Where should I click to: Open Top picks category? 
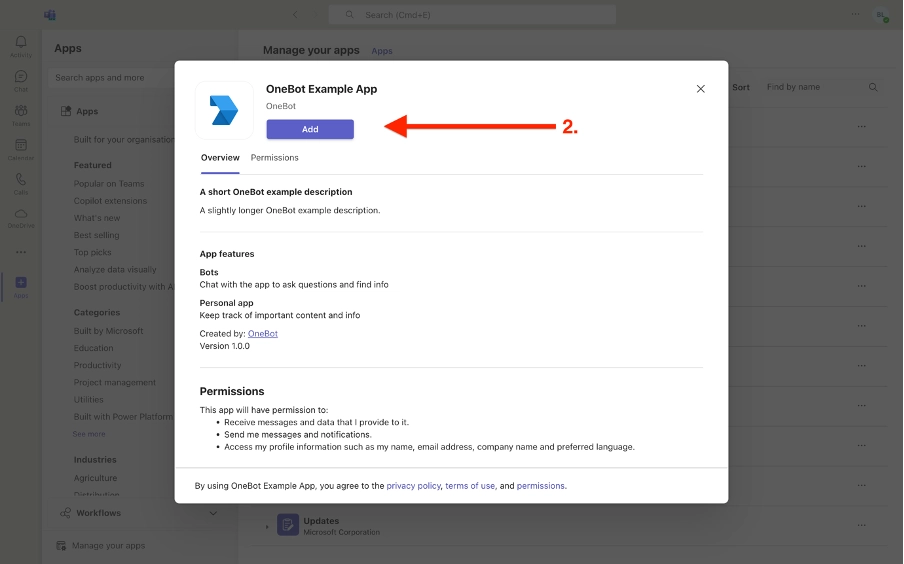coord(92,252)
